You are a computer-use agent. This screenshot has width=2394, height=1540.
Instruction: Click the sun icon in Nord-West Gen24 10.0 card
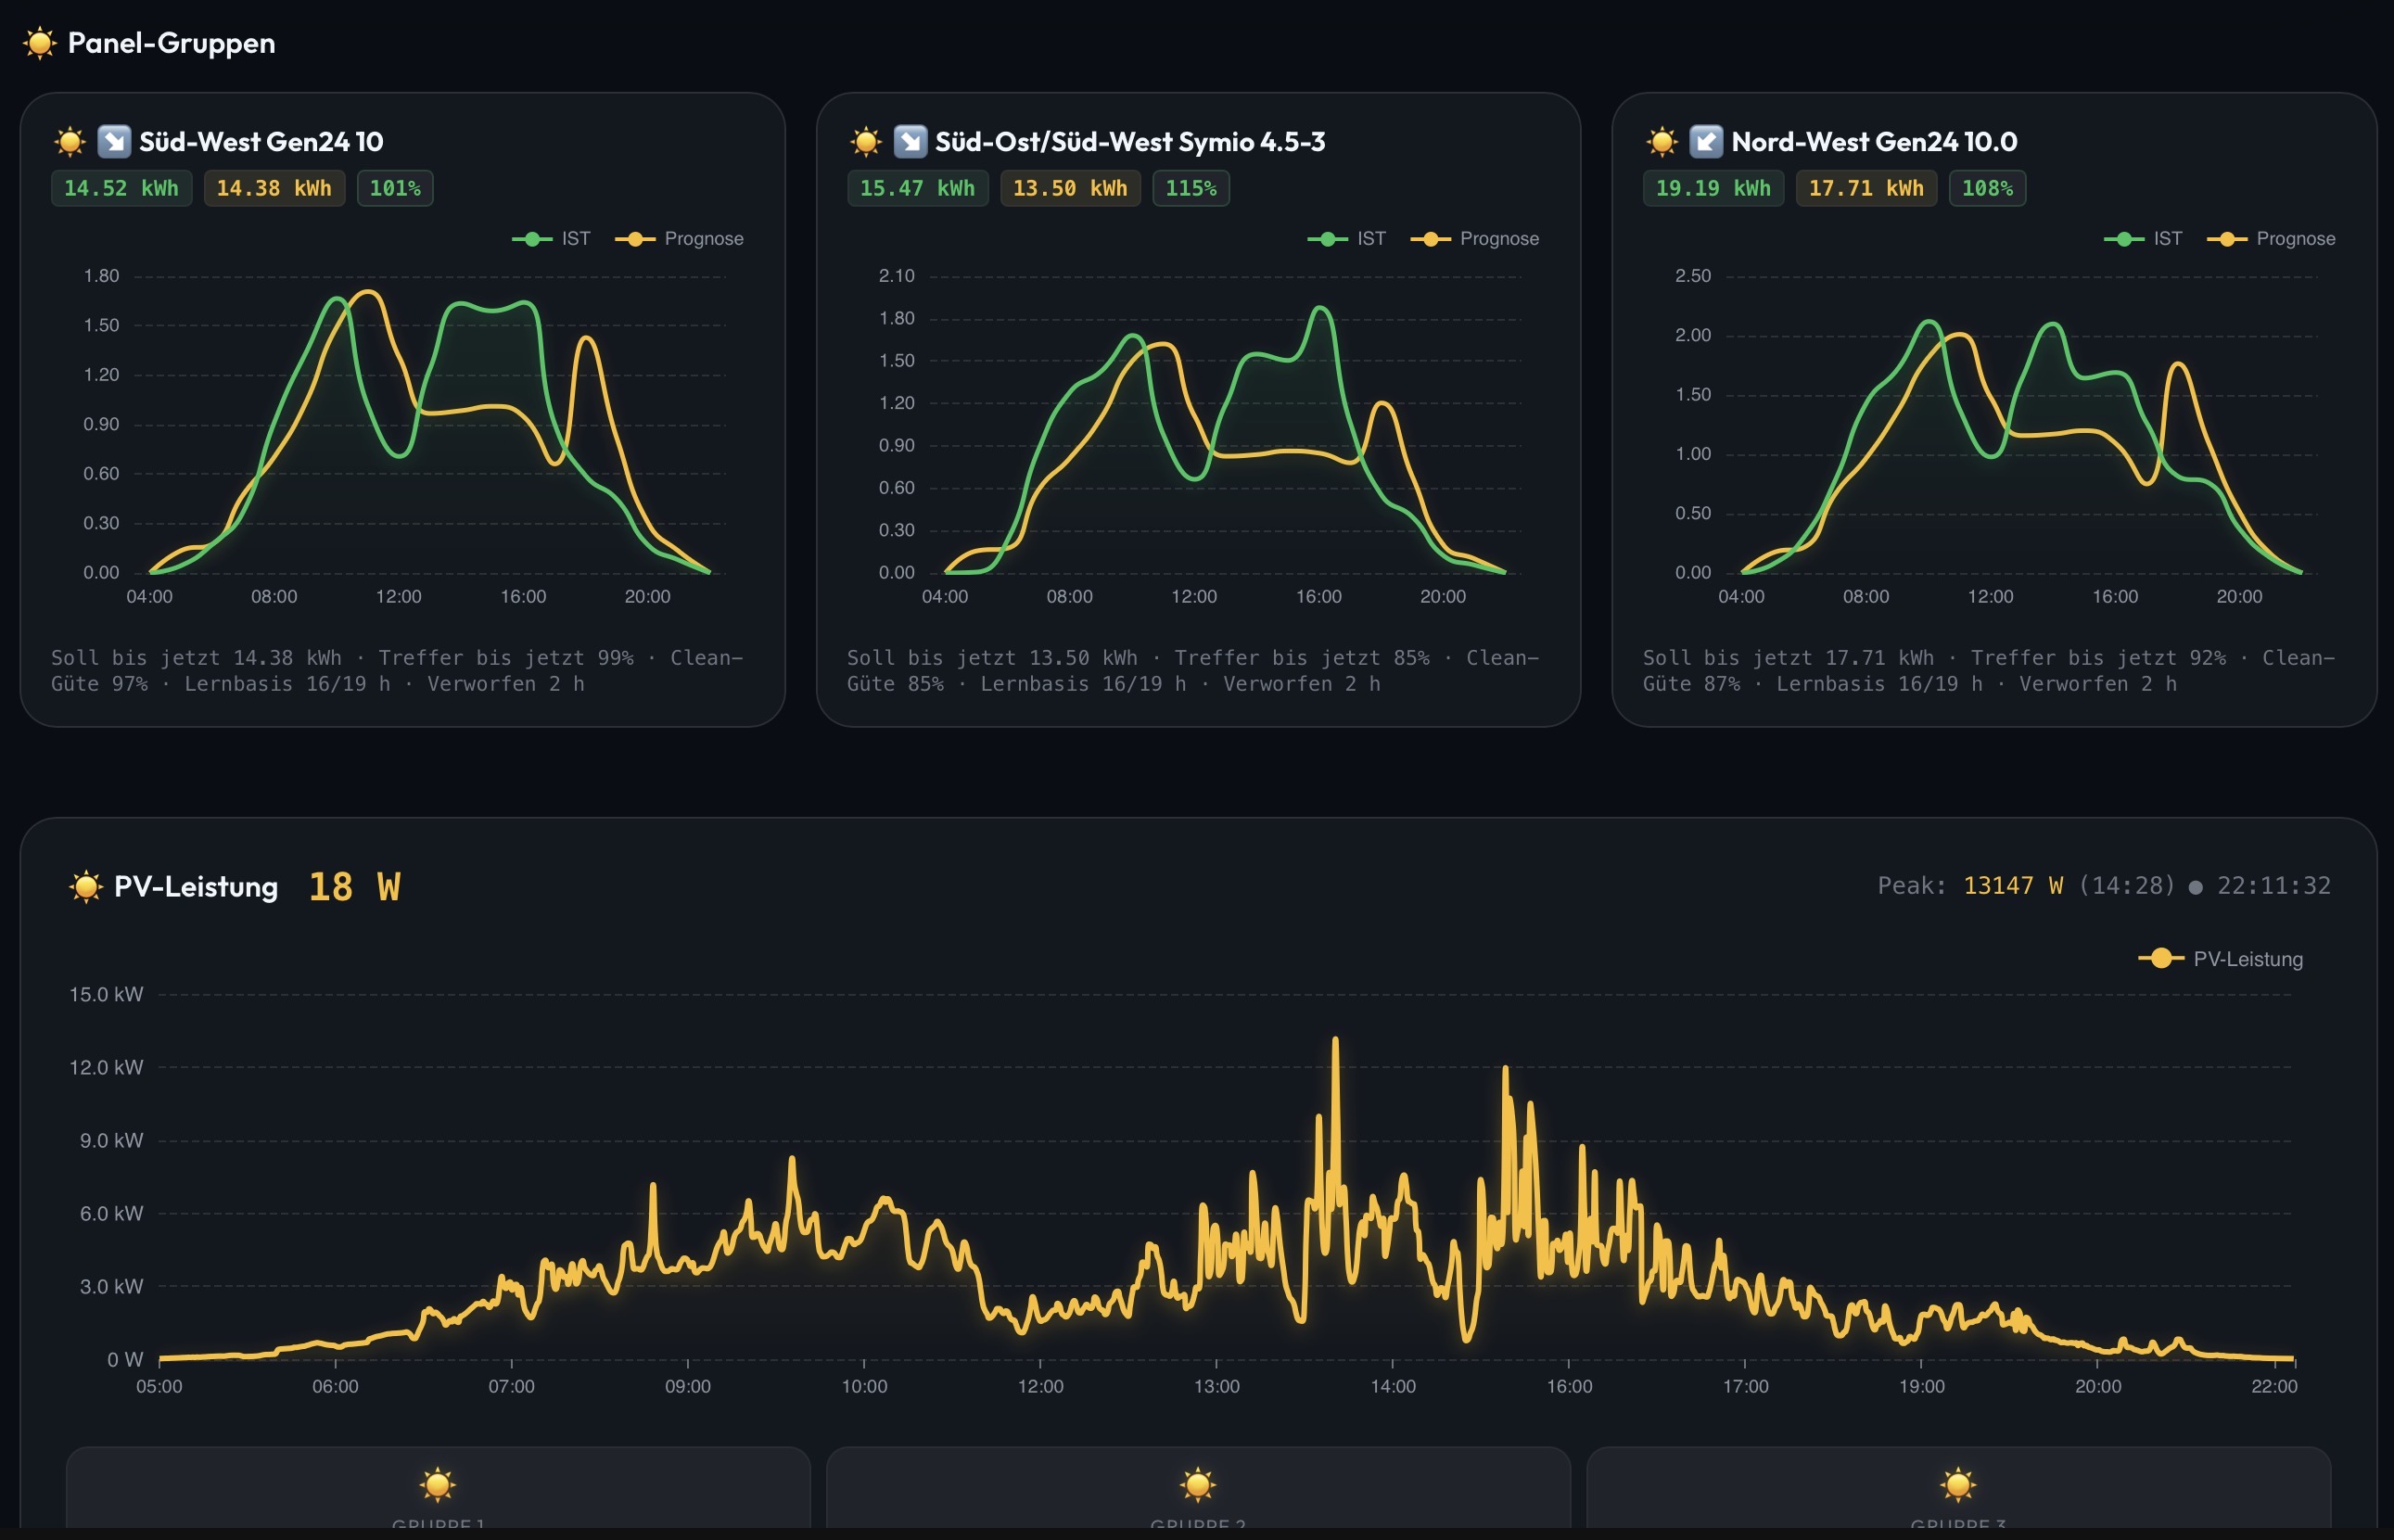1662,142
